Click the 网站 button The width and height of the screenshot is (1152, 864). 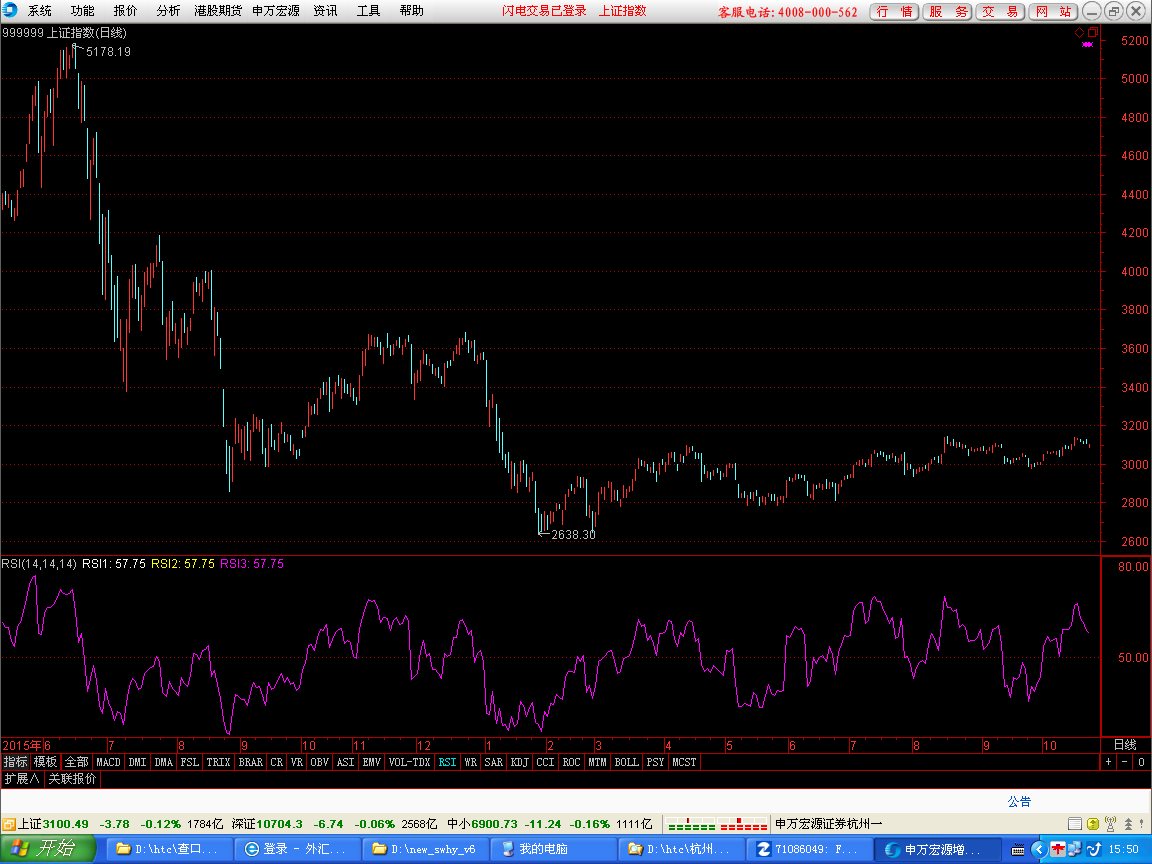(1053, 12)
